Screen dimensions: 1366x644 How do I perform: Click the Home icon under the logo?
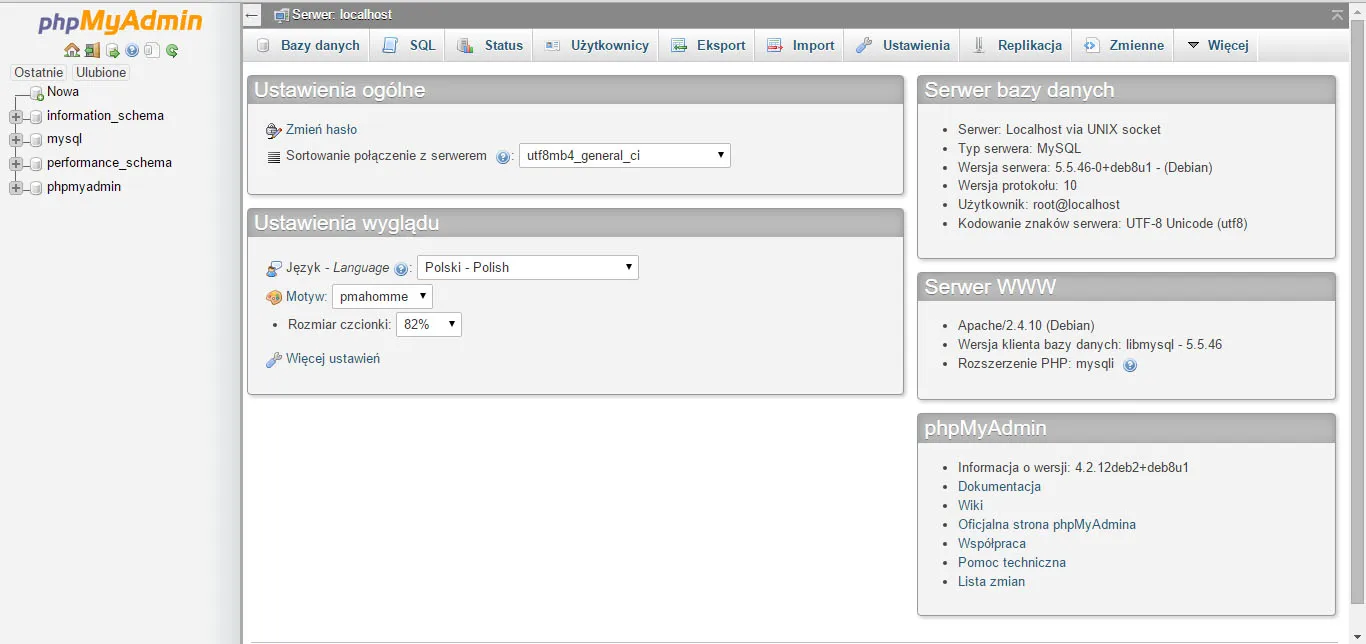pyautogui.click(x=72, y=50)
